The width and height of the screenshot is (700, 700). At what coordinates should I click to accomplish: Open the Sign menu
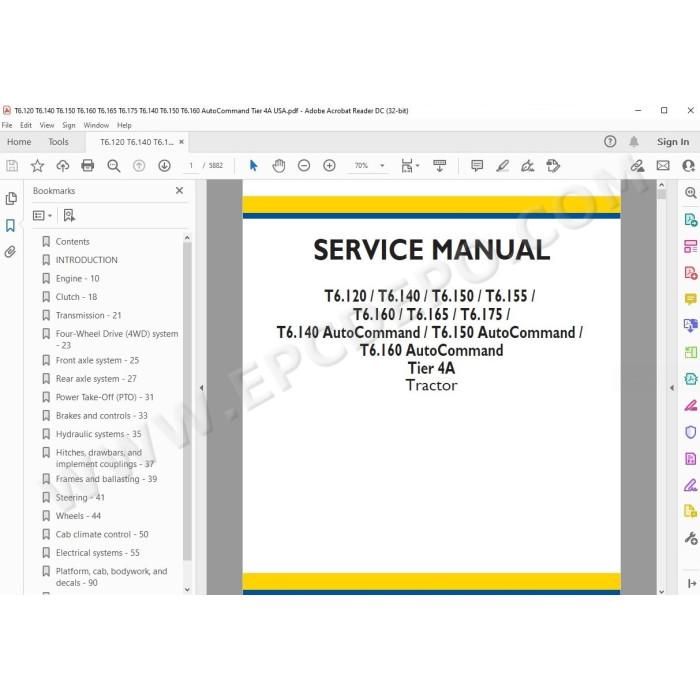pos(68,125)
